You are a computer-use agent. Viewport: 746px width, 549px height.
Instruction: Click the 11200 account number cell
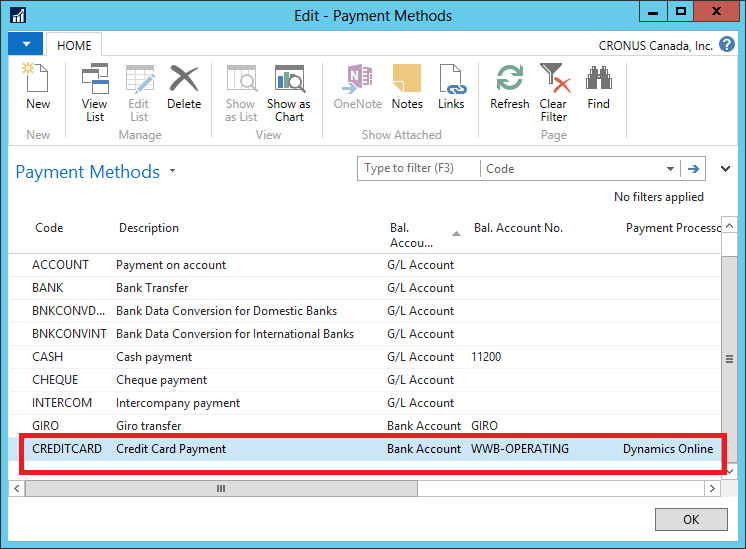(x=486, y=357)
